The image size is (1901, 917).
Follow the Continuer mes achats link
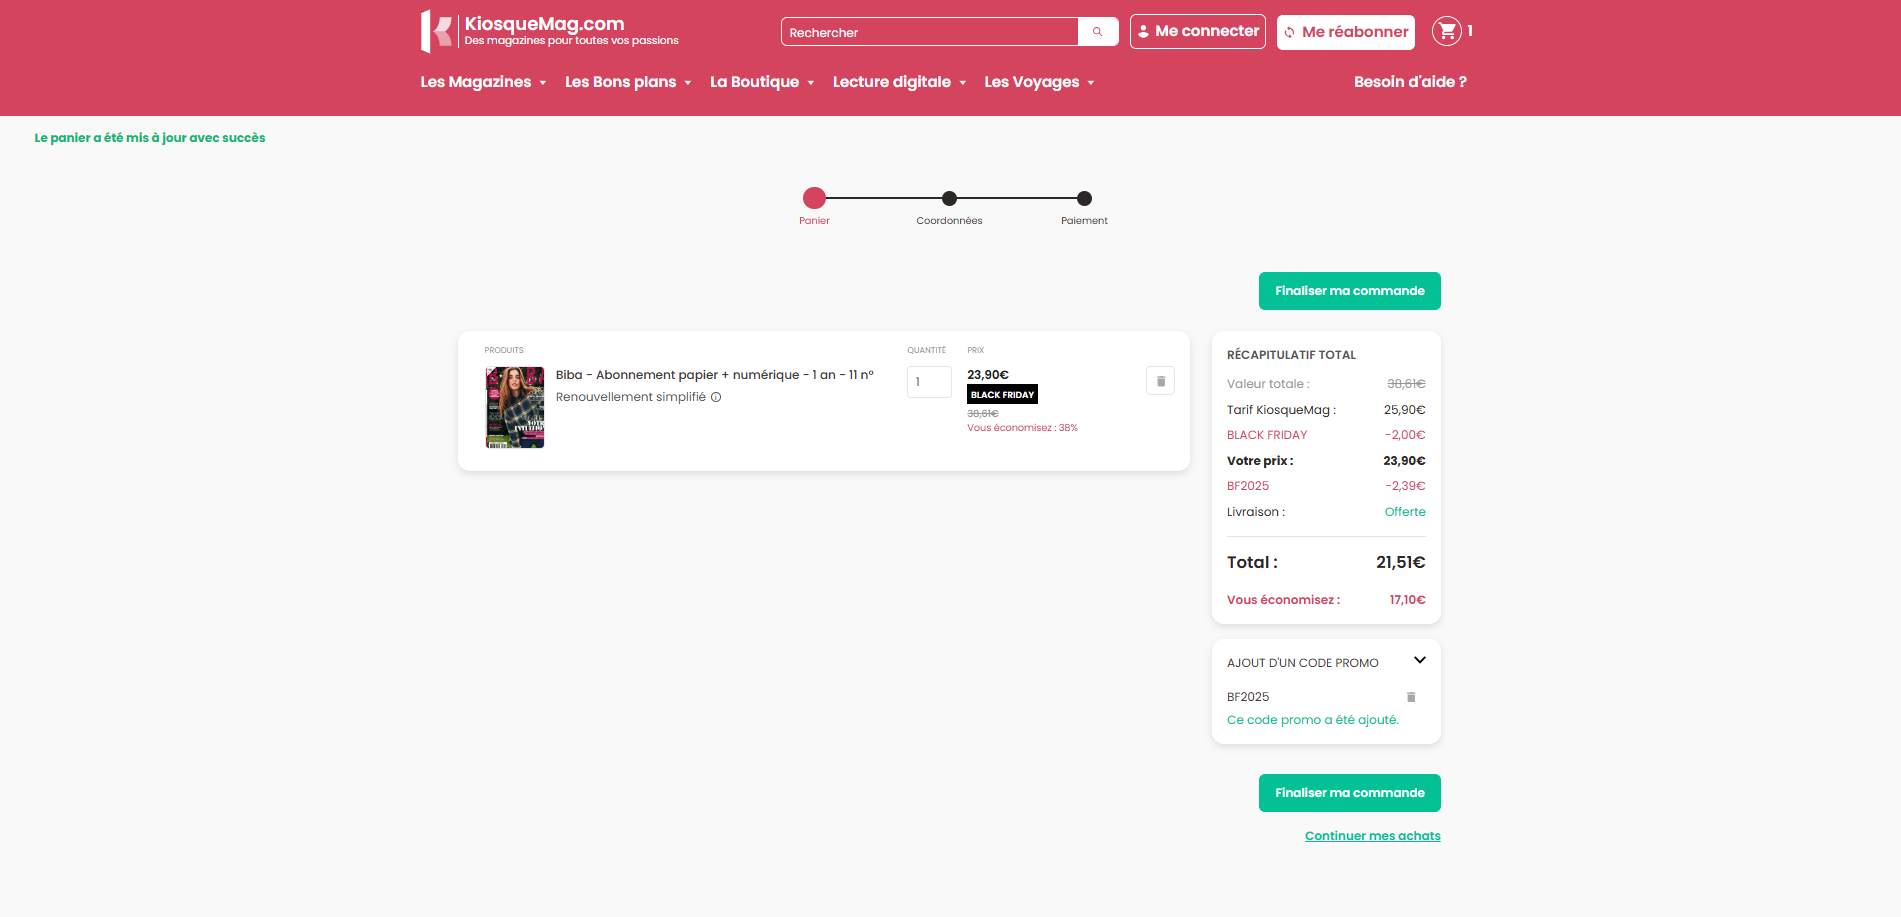(x=1372, y=835)
